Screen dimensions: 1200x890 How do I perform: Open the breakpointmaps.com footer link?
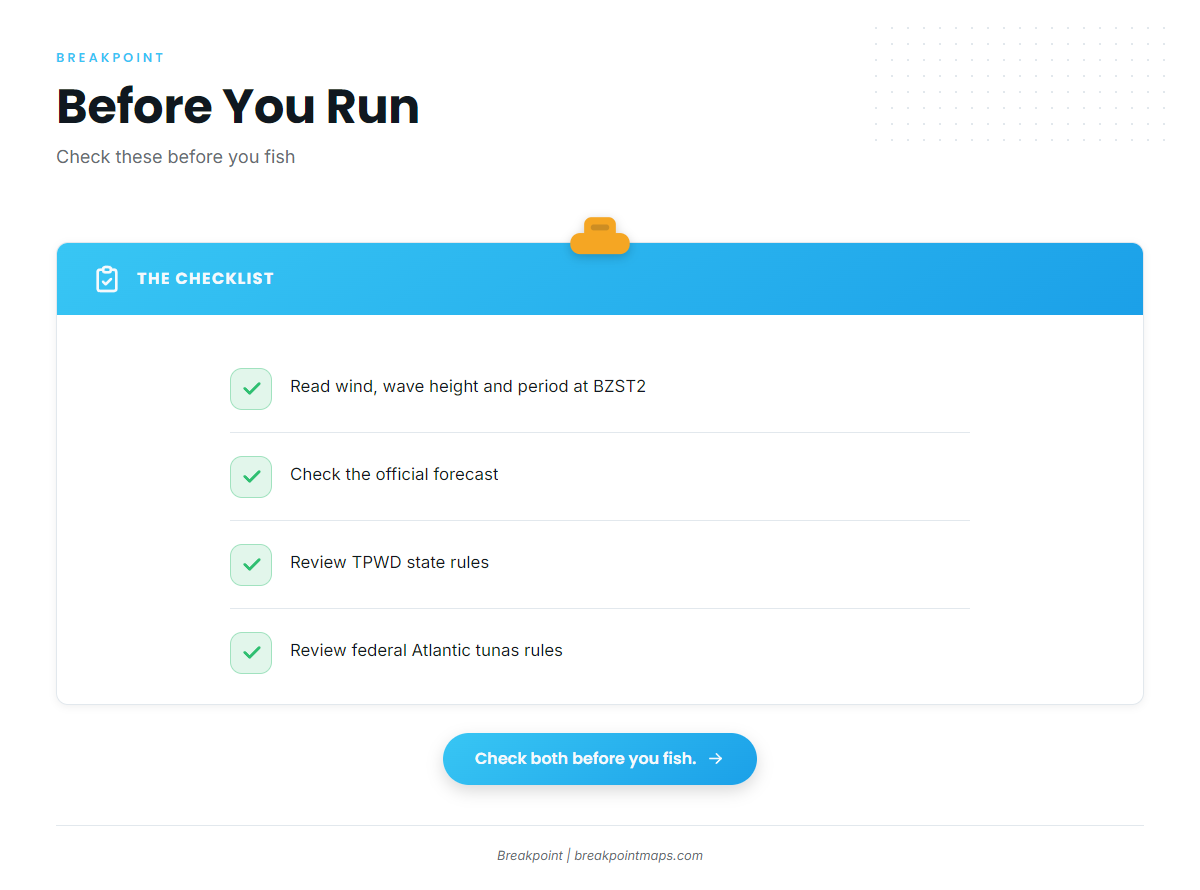(x=639, y=856)
